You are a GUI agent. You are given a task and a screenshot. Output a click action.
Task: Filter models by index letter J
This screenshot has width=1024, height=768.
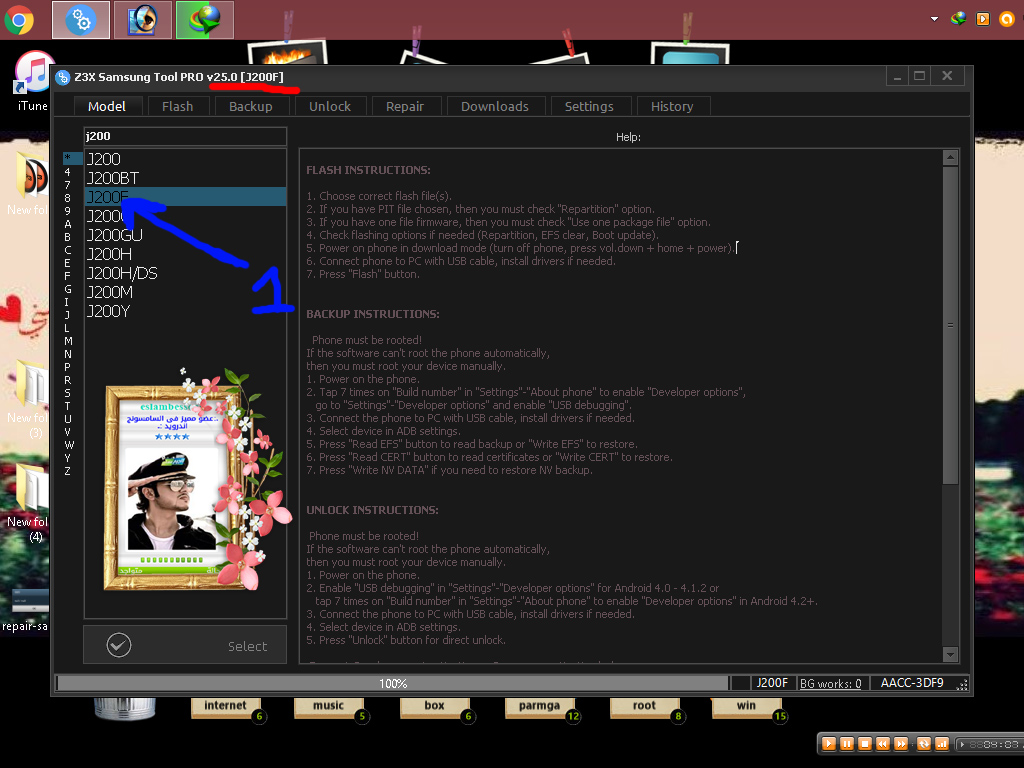pyautogui.click(x=67, y=315)
